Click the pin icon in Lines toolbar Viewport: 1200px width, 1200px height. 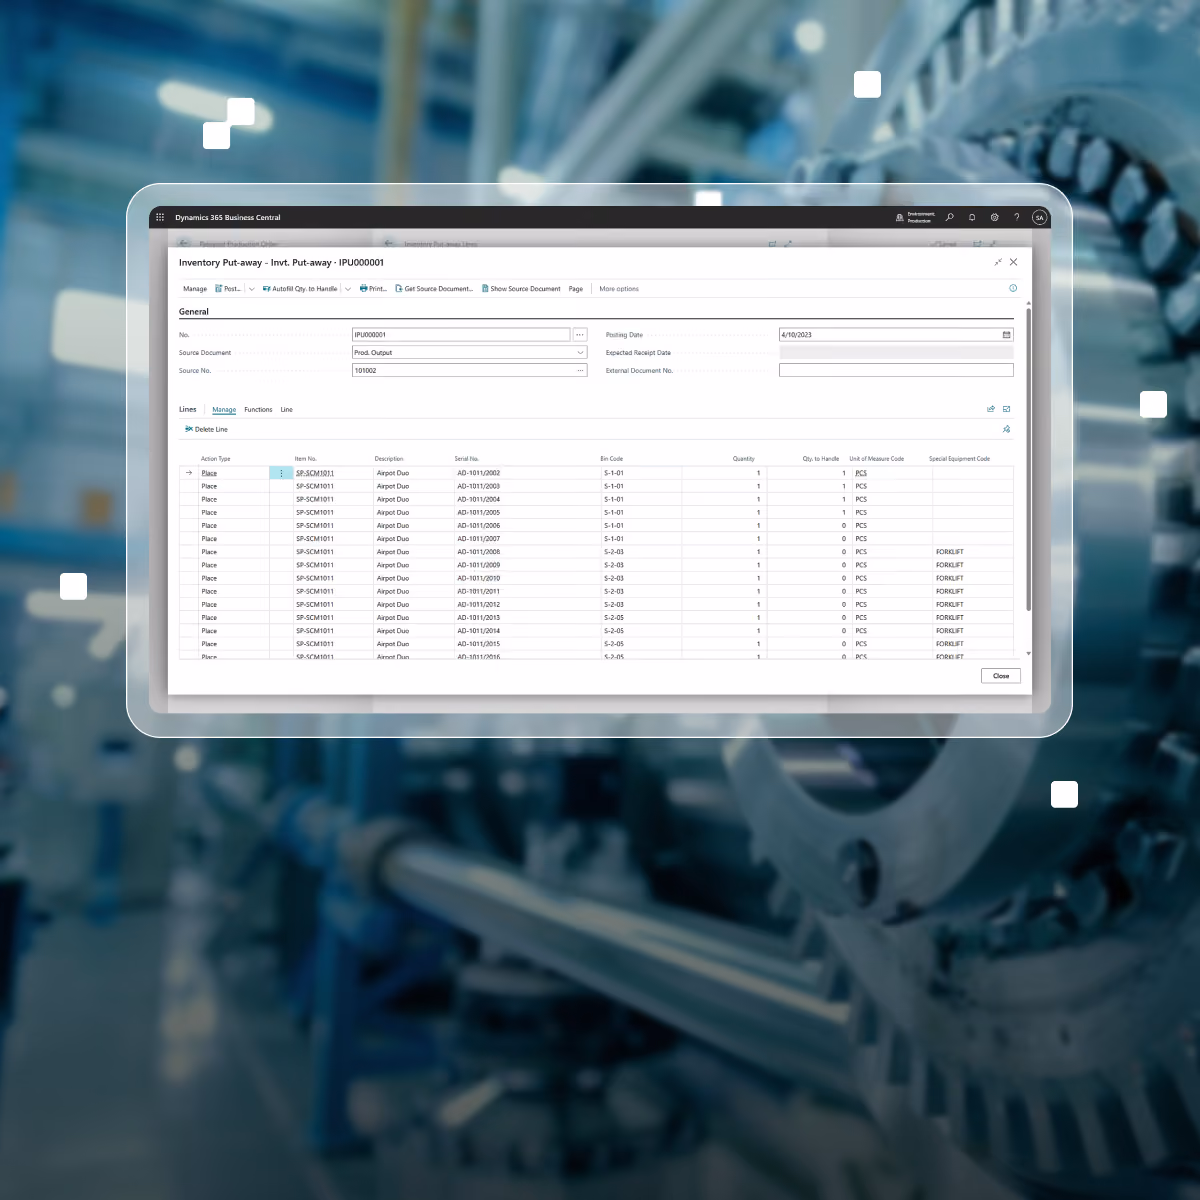coord(1007,429)
